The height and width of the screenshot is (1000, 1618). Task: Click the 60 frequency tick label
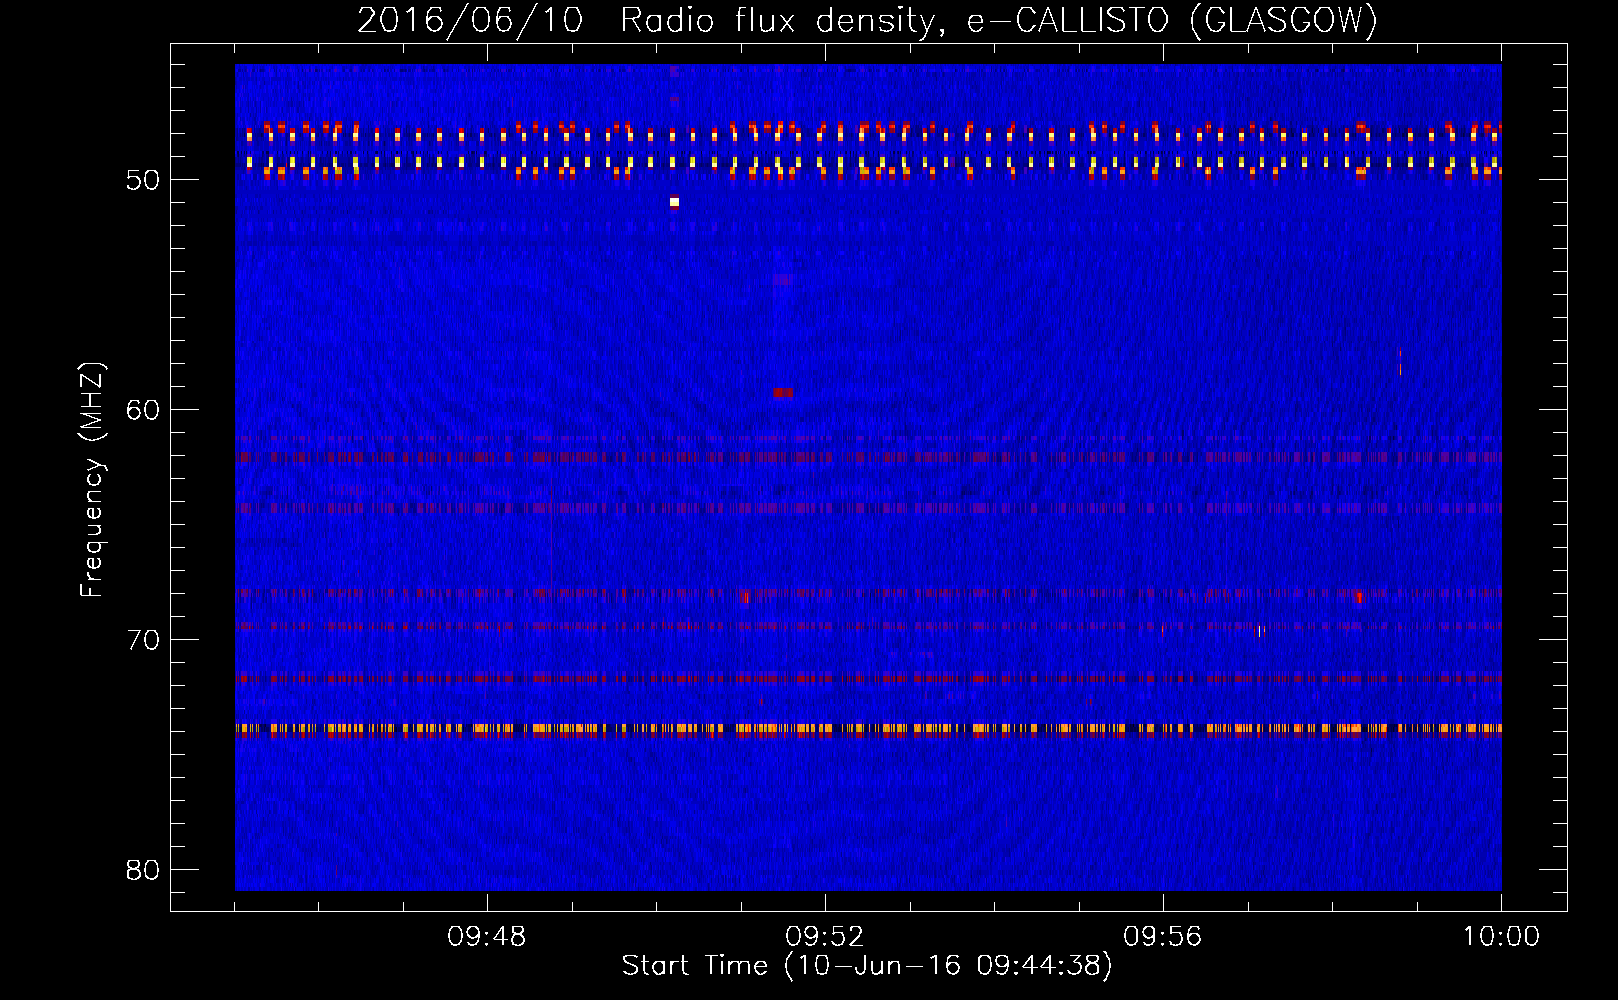click(x=143, y=410)
